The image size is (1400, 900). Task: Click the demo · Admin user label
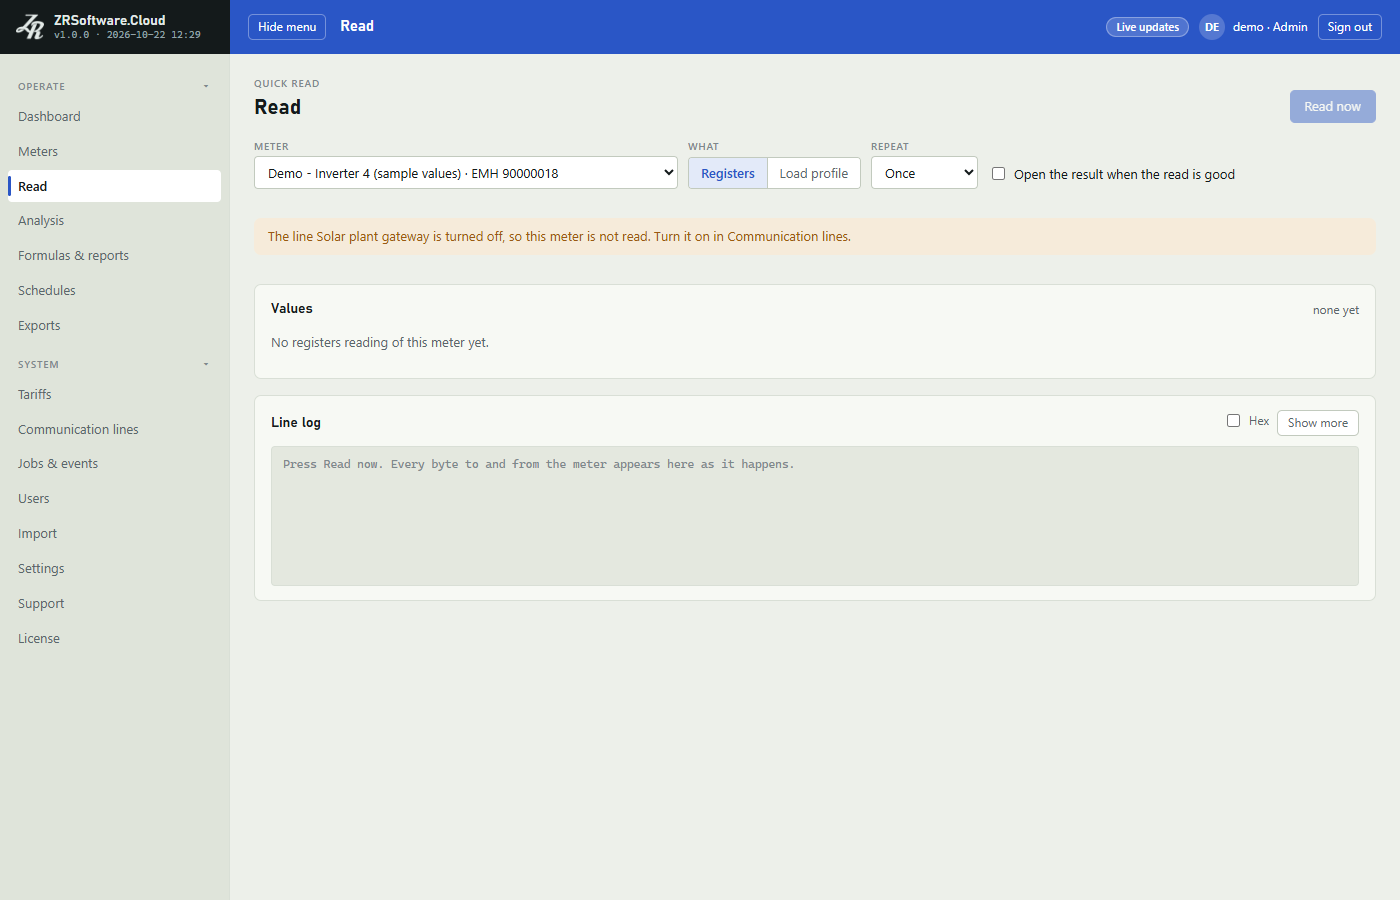point(1270,27)
